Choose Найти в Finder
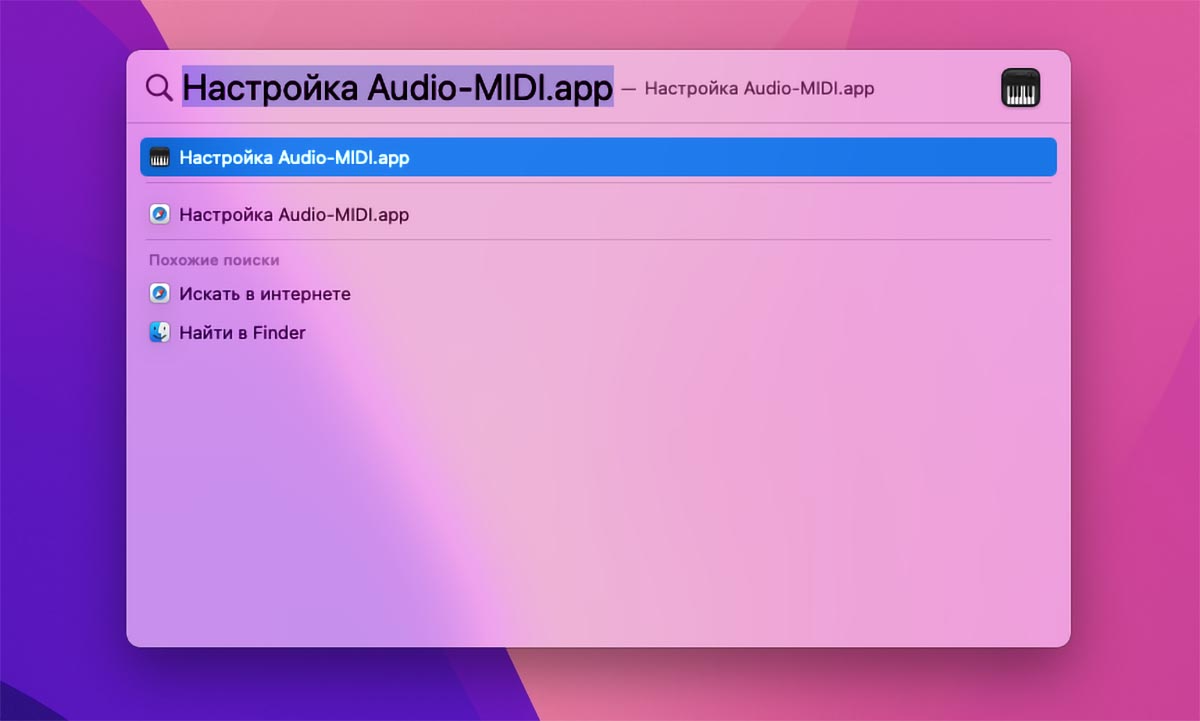Viewport: 1200px width, 721px height. pyautogui.click(x=598, y=332)
